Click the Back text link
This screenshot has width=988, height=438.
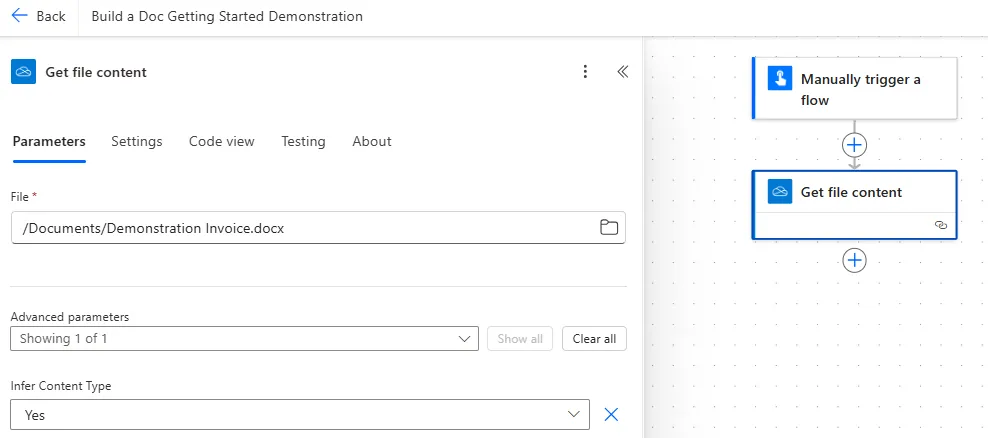click(x=51, y=16)
